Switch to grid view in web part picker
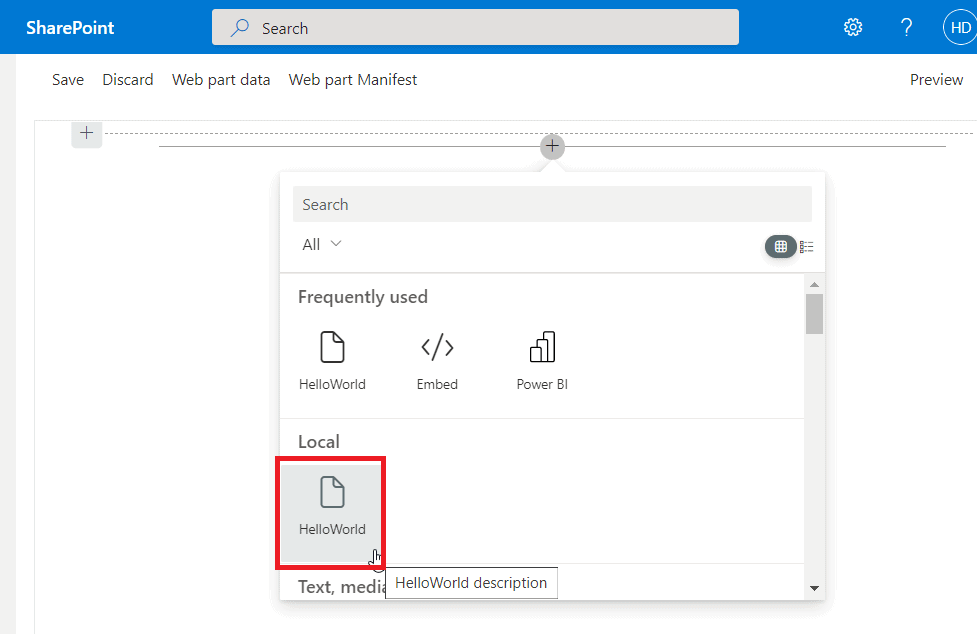977x634 pixels. pos(780,247)
